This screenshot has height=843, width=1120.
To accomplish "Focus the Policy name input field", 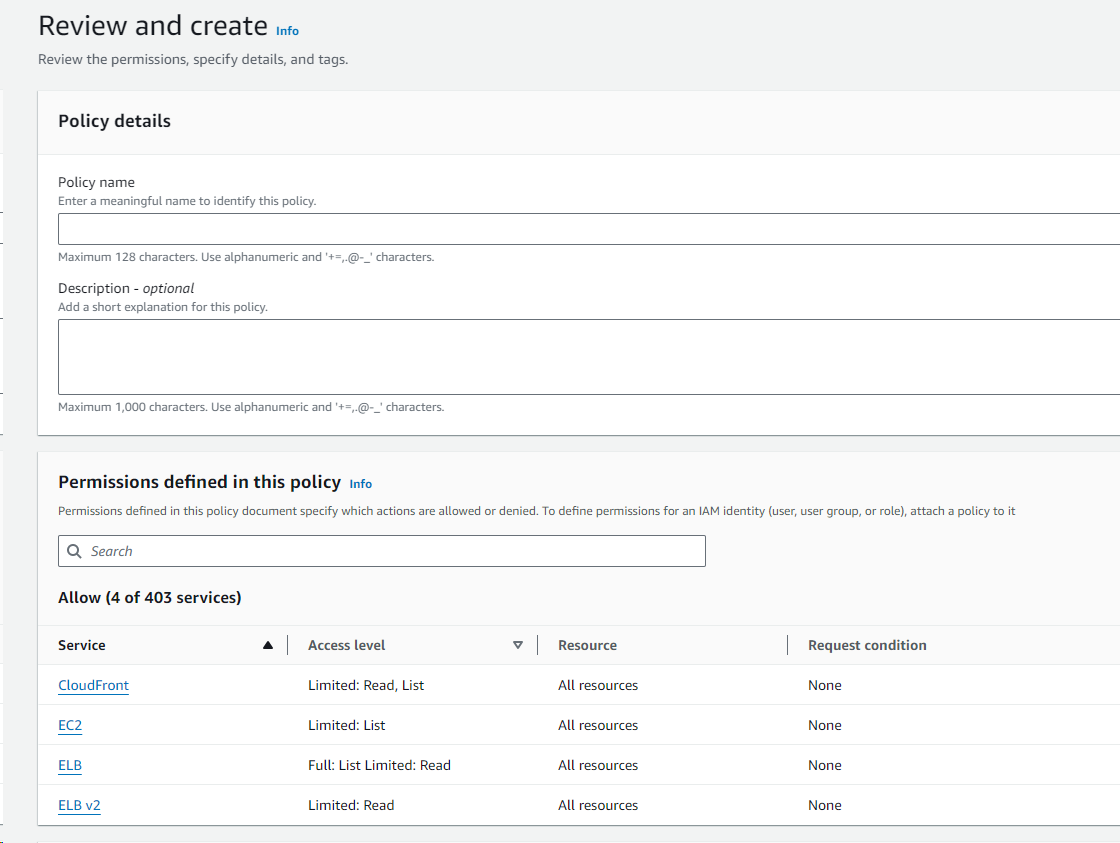I will (x=588, y=229).
